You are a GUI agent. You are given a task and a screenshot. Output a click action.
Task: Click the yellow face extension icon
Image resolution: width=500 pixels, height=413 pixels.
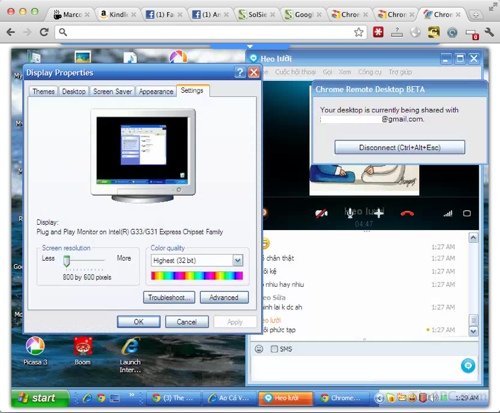[x=434, y=32]
